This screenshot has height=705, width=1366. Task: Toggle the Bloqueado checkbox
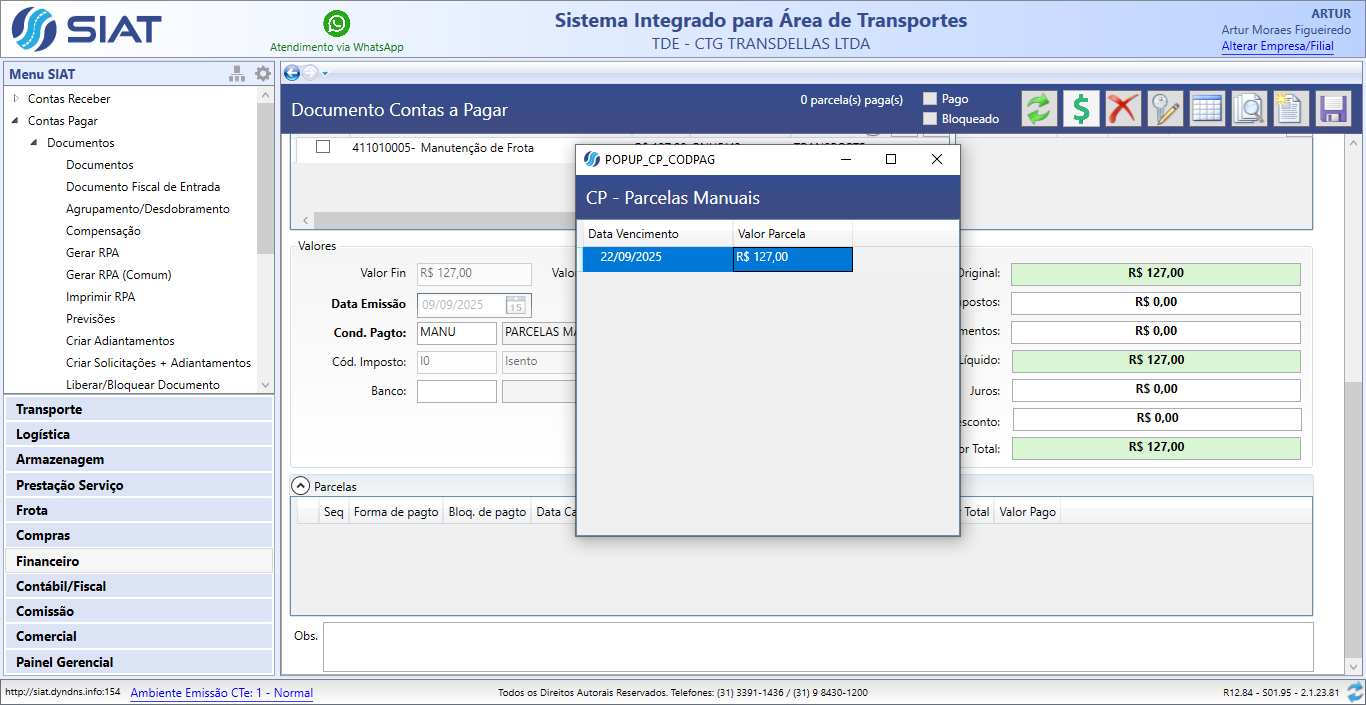(x=930, y=119)
